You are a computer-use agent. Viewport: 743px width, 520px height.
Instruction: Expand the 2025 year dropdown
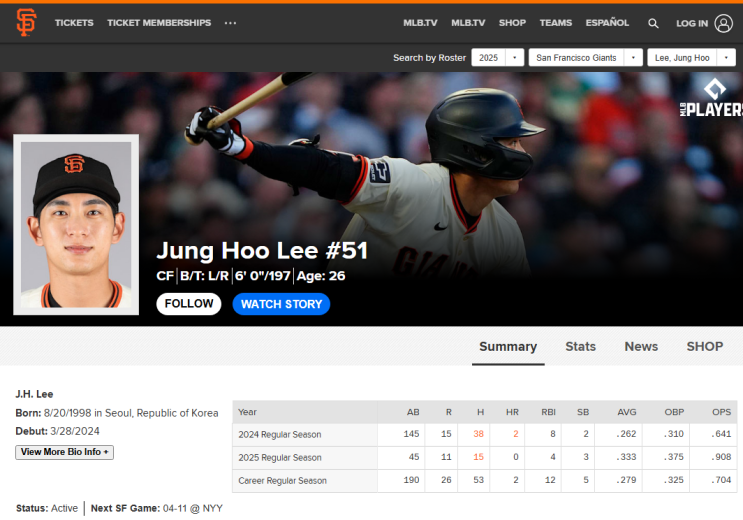click(498, 58)
